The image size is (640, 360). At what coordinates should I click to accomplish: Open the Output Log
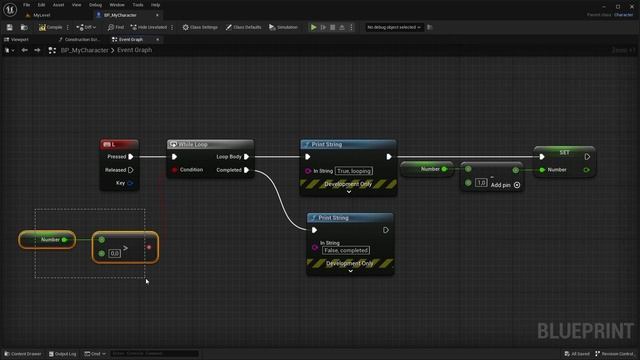[62, 354]
